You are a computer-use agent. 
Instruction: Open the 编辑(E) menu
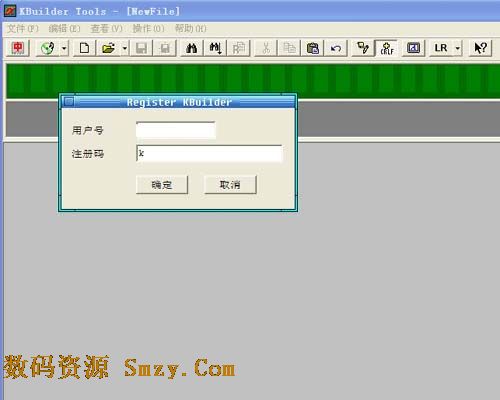pyautogui.click(x=65, y=29)
